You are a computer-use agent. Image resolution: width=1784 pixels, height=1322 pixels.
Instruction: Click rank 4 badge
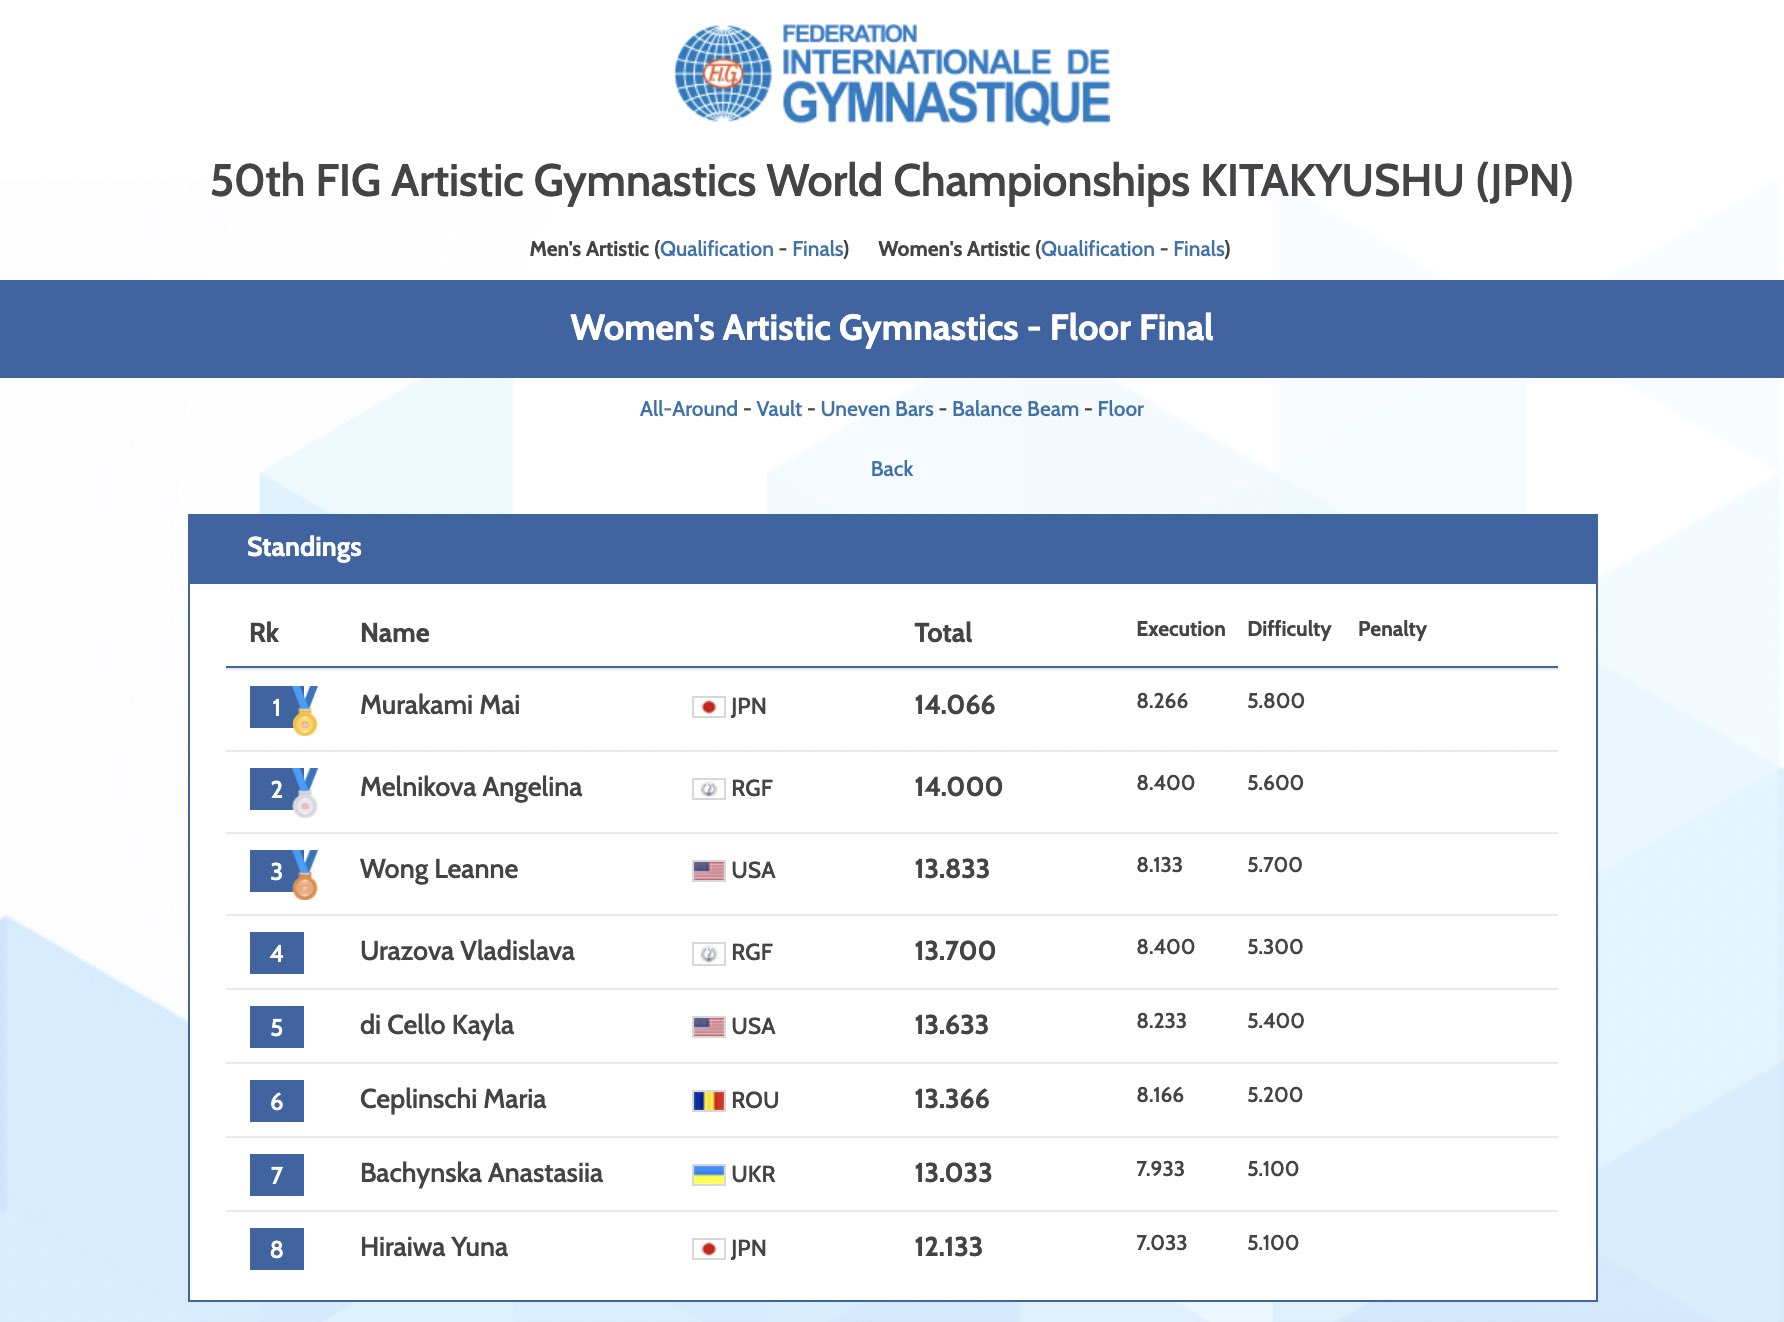[277, 953]
